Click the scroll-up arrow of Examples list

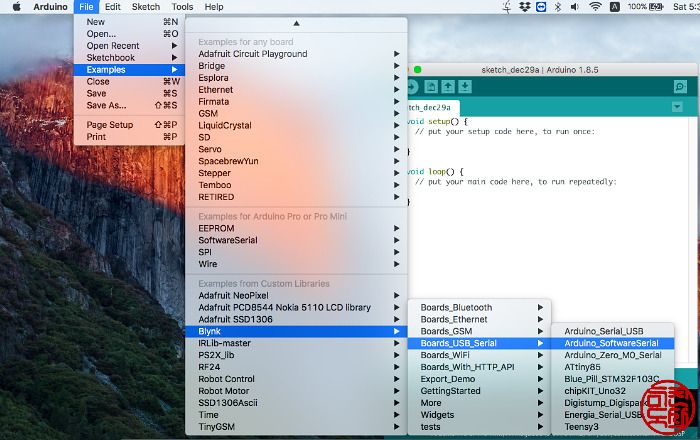[296, 23]
